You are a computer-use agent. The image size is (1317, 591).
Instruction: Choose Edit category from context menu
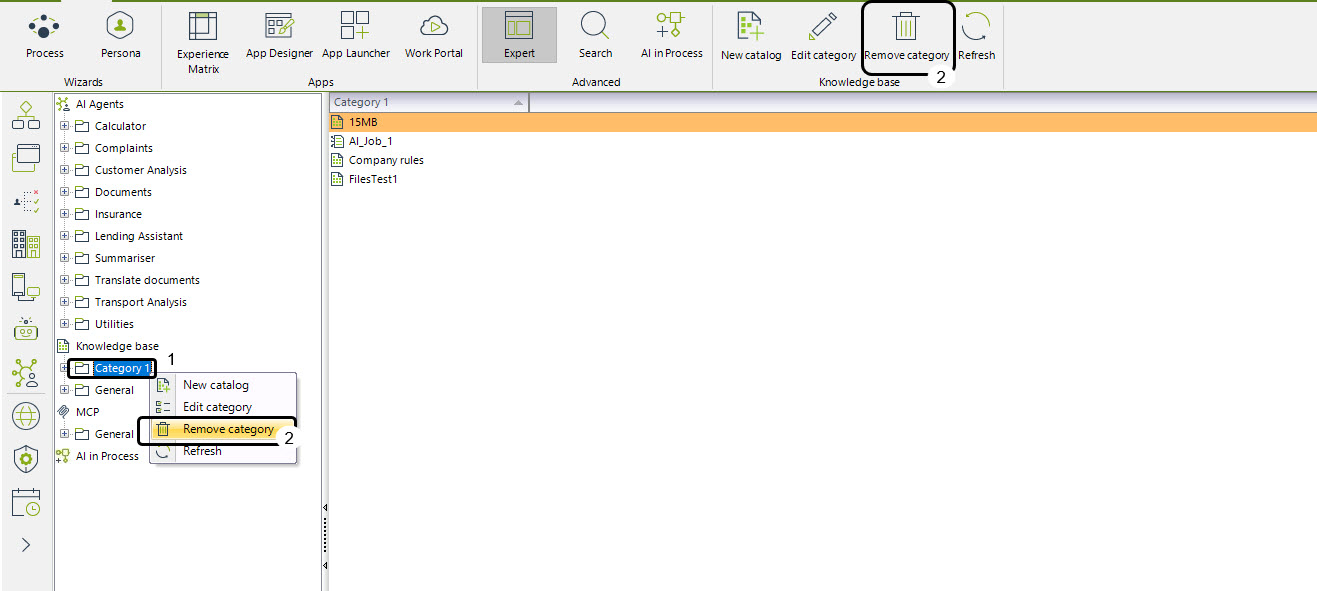217,407
